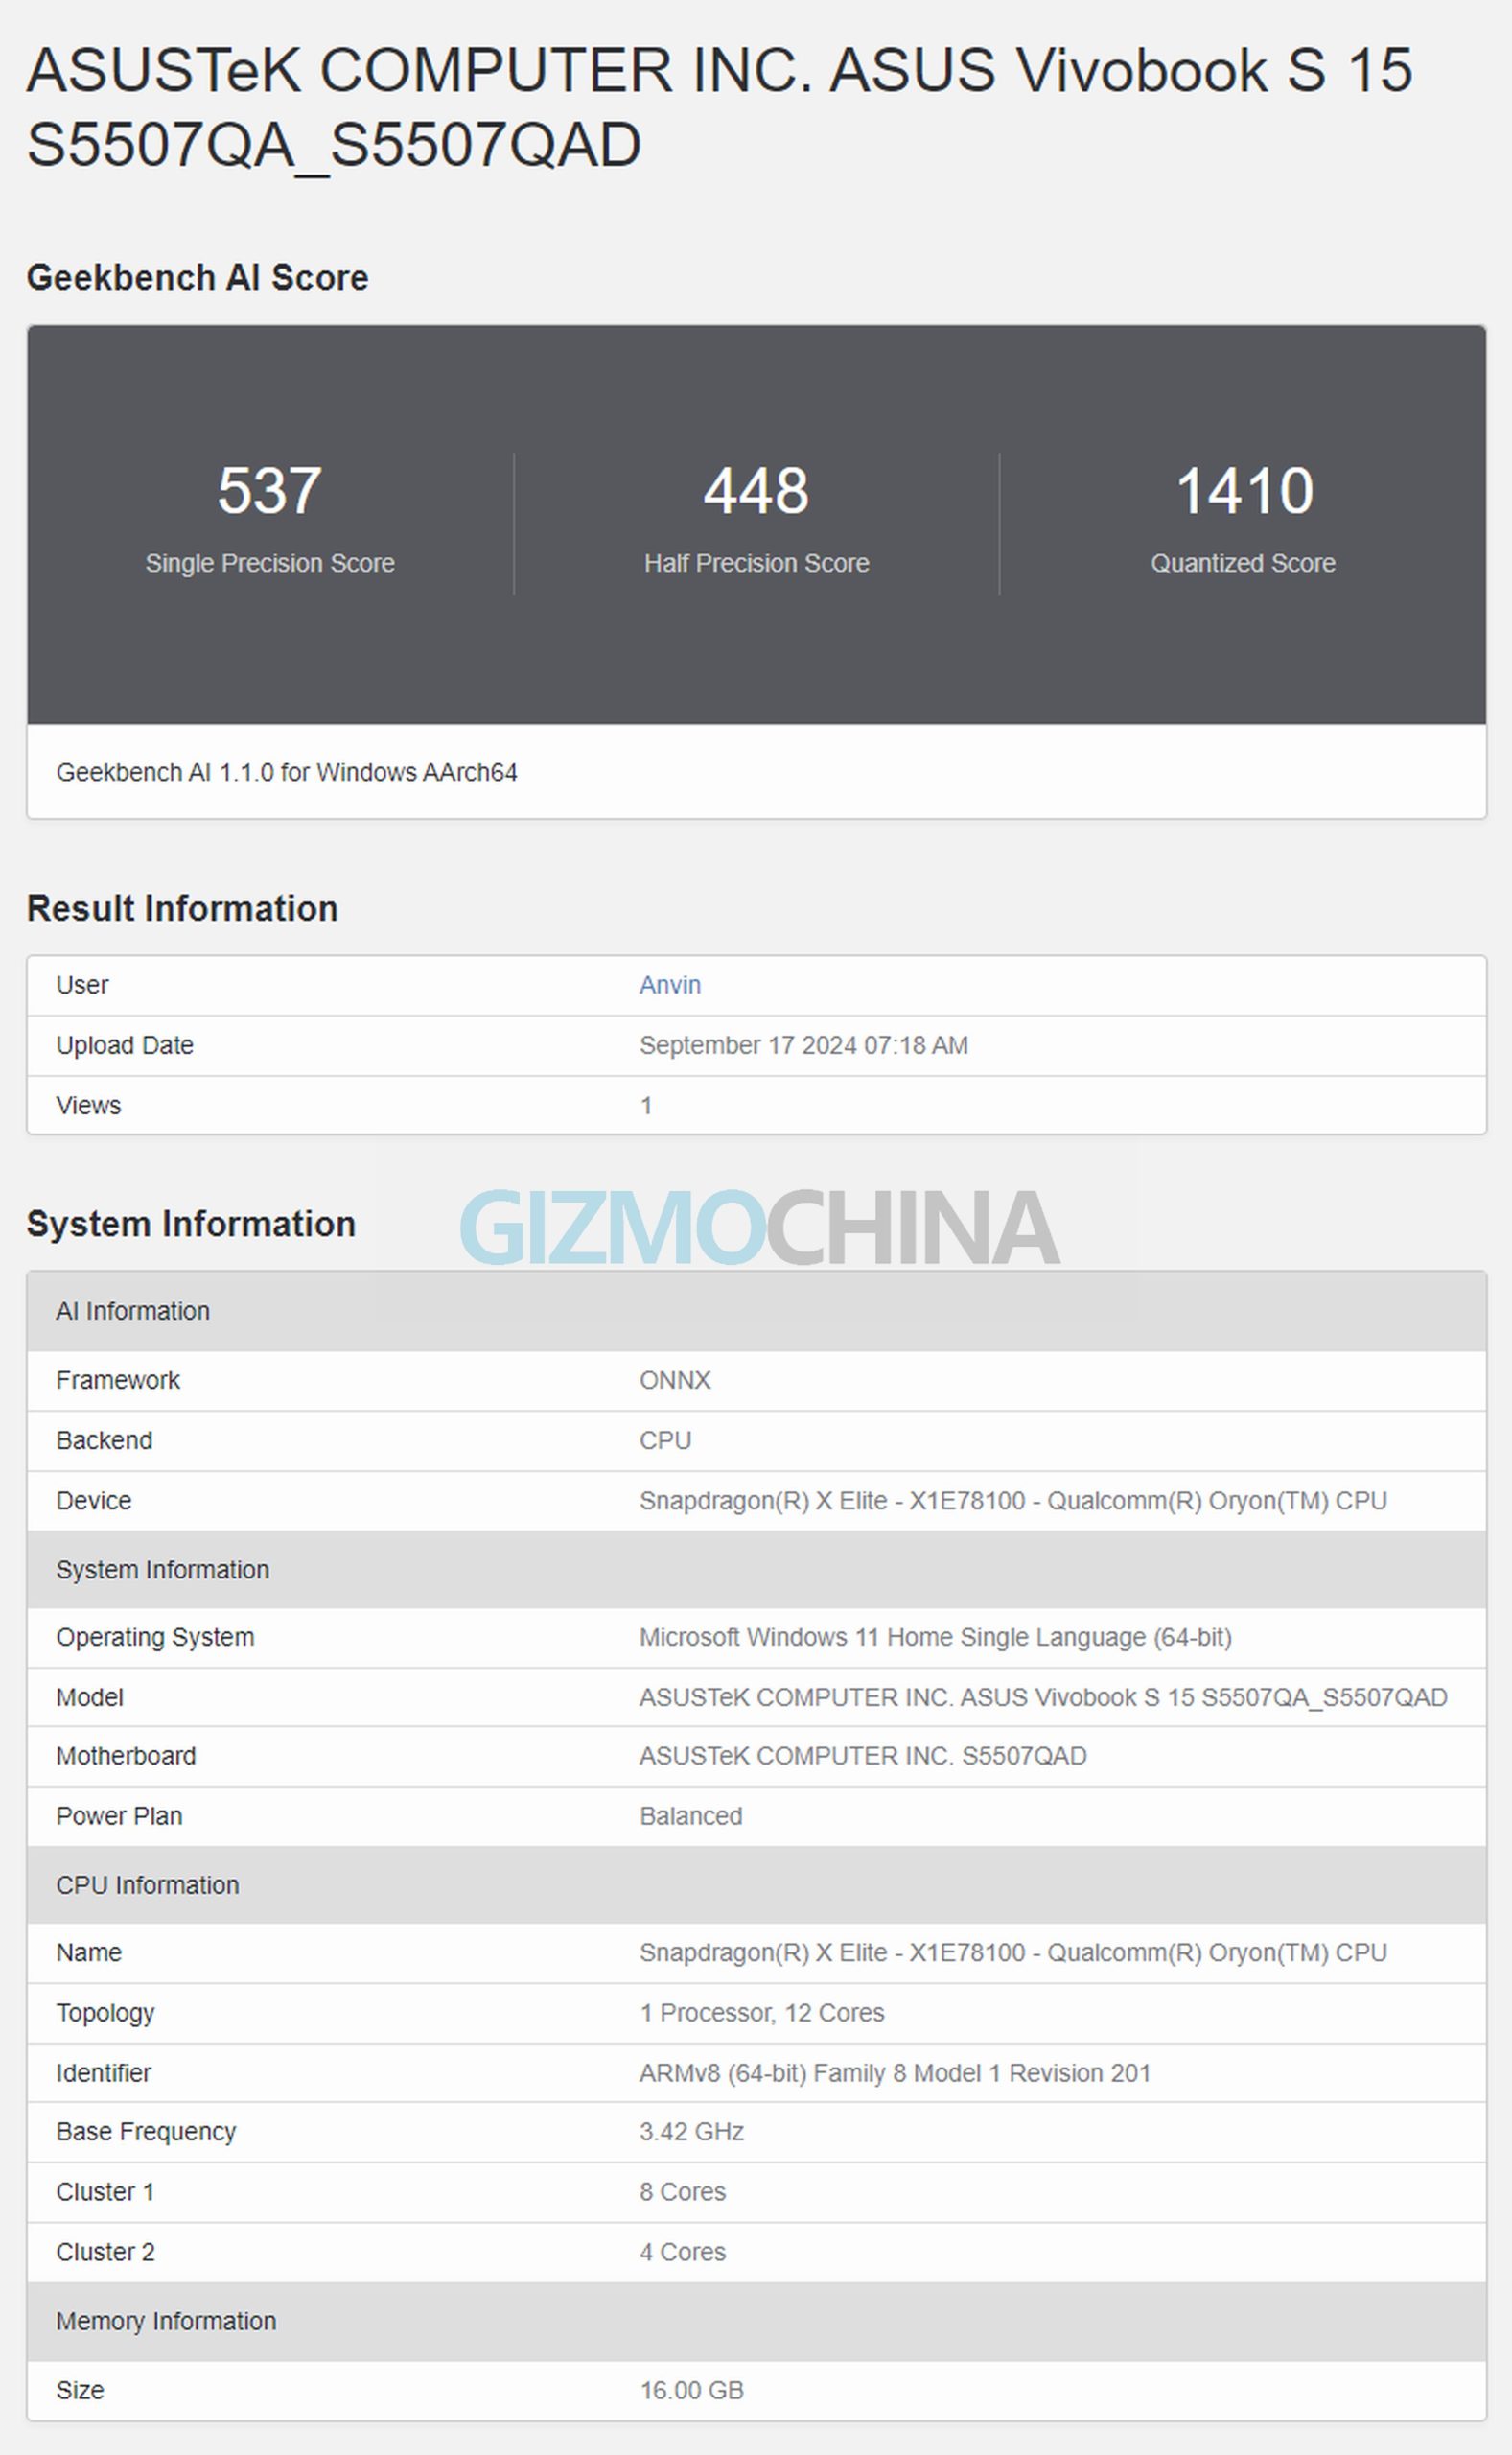Click the Operating System label

point(155,1637)
